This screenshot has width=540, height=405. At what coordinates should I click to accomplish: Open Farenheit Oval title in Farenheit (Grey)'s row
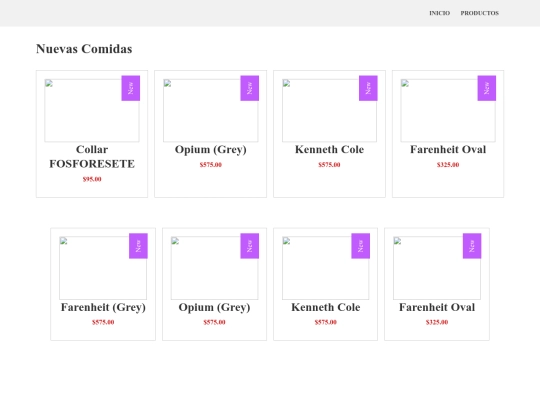437,307
